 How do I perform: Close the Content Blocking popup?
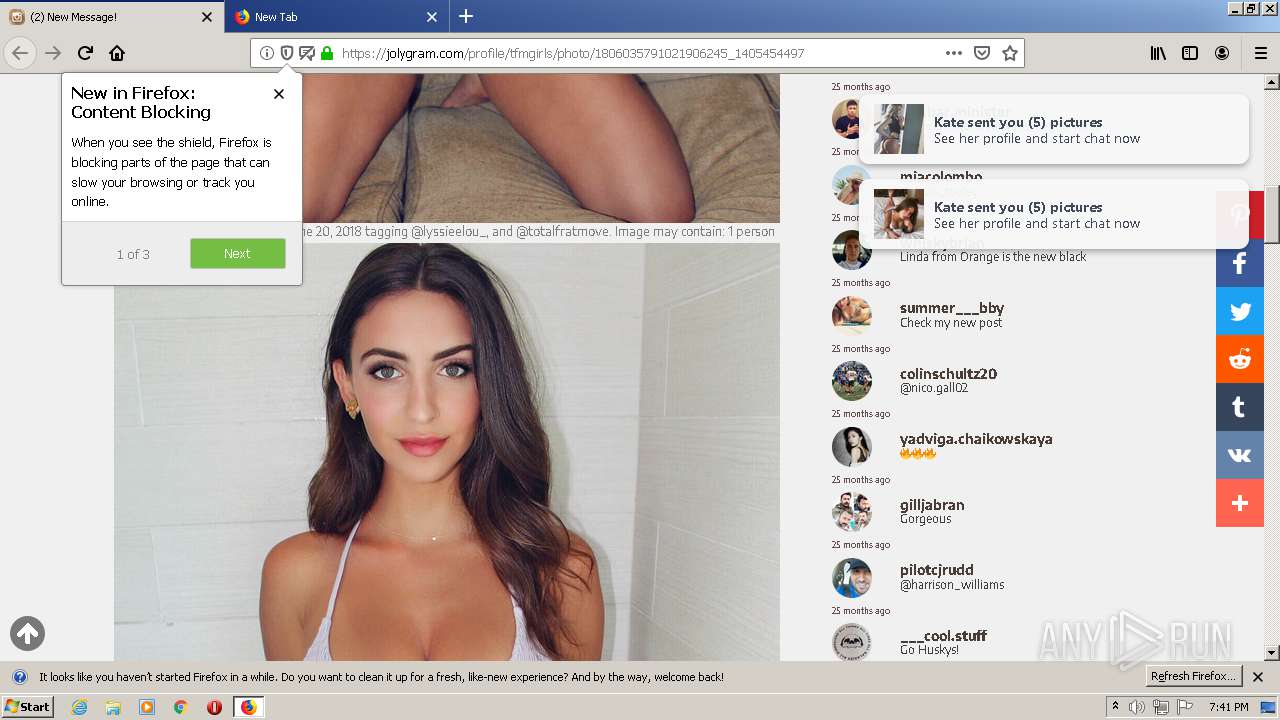(x=279, y=94)
